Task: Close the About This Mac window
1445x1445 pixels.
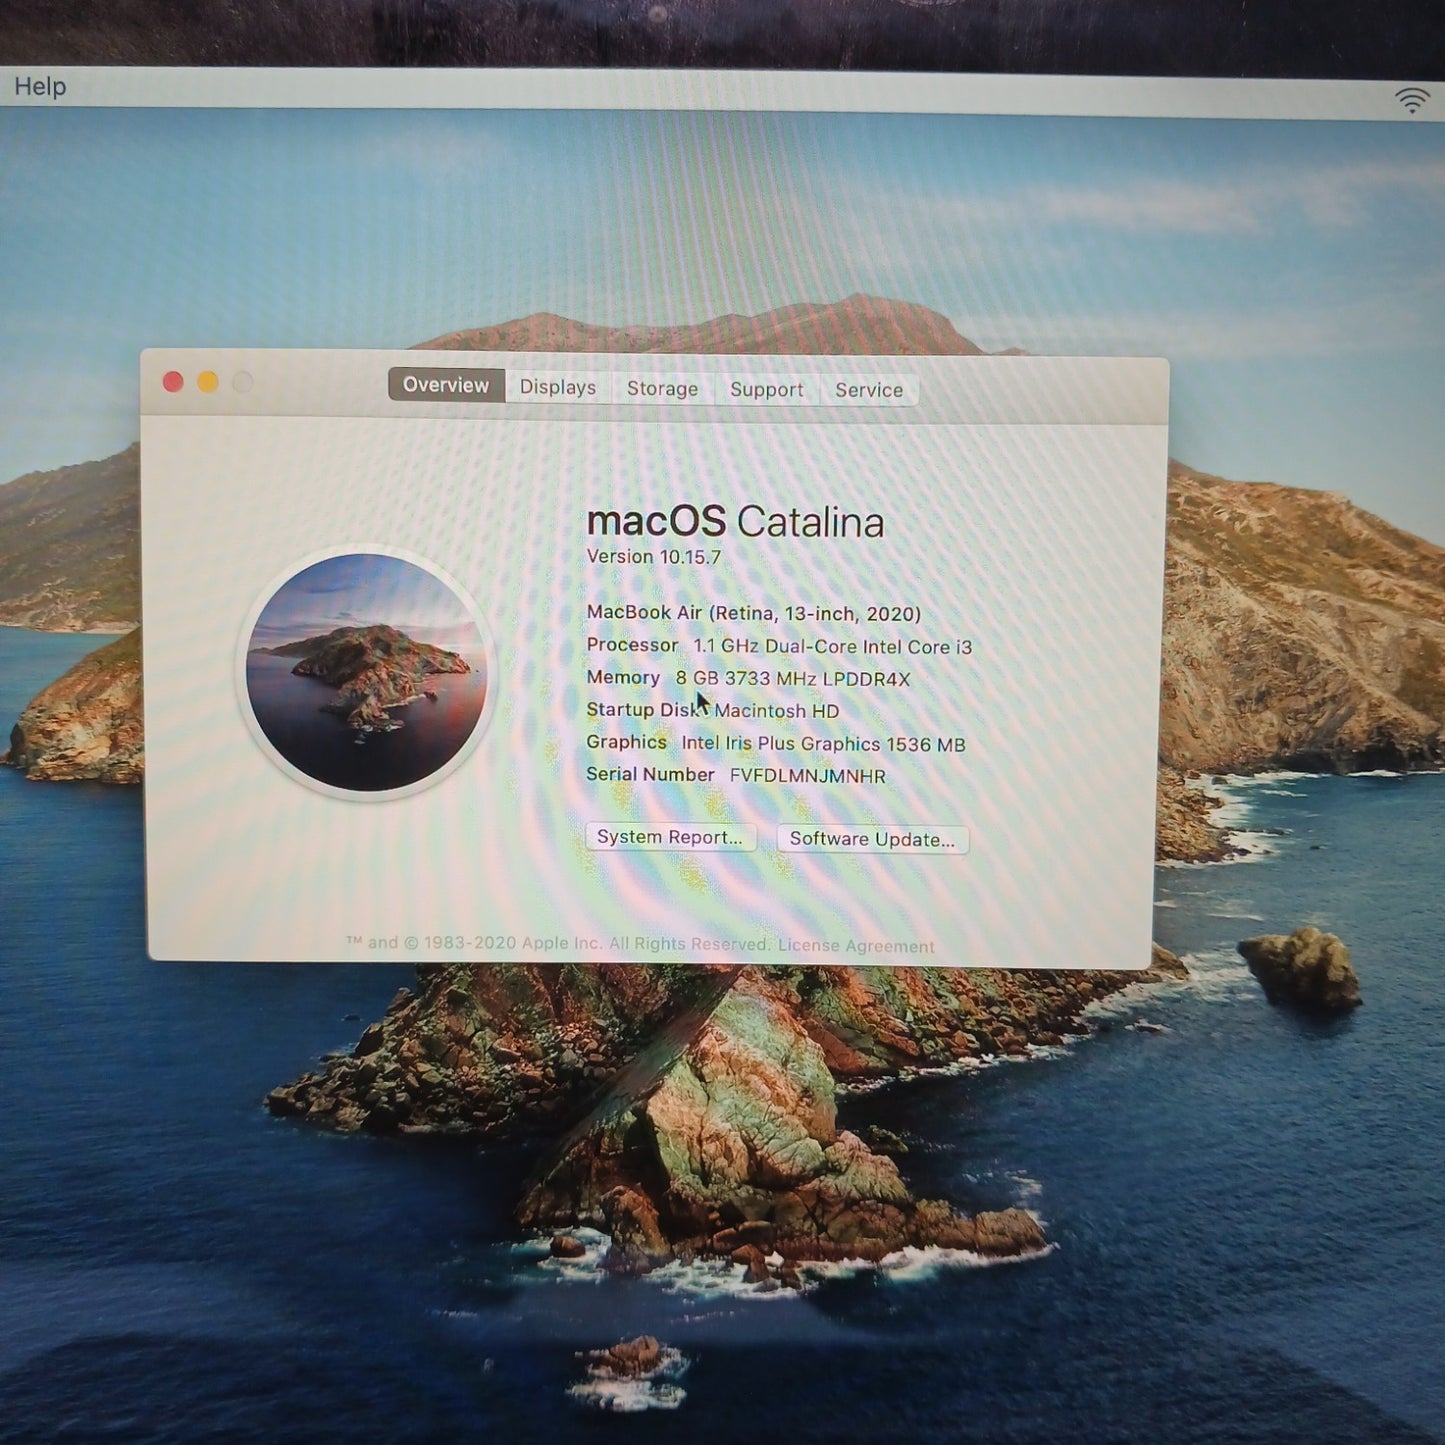Action: tap(173, 382)
